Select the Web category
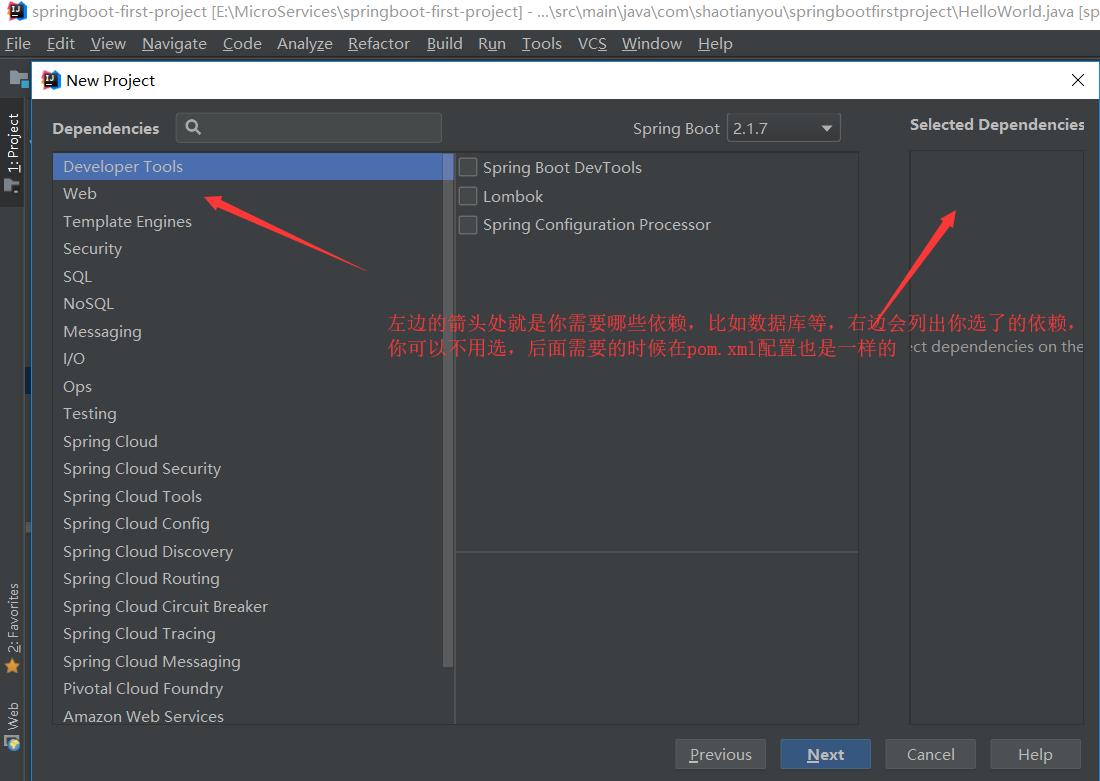The image size is (1100, 781). tap(248, 194)
